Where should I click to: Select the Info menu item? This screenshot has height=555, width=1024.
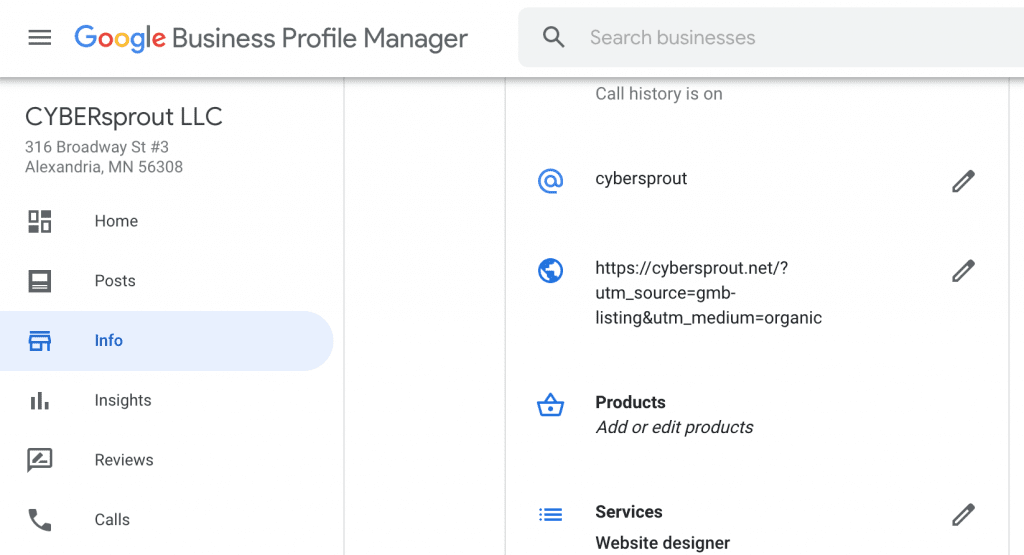167,341
